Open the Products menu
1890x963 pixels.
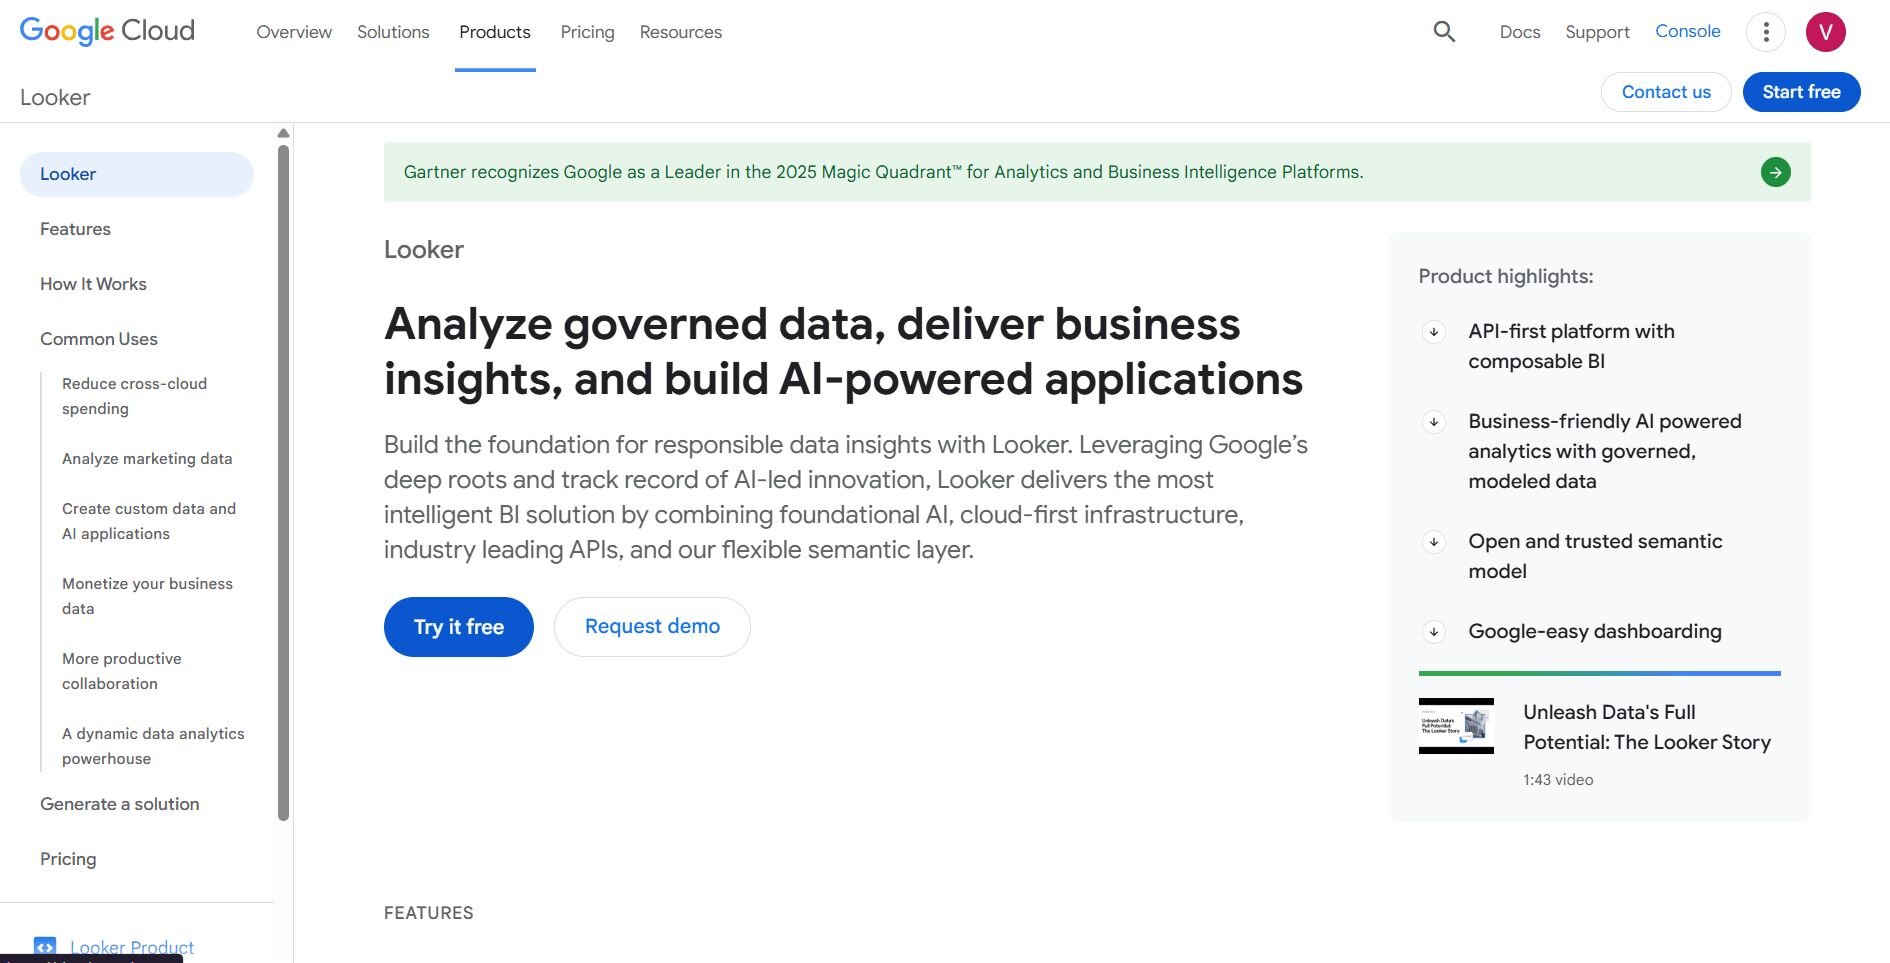494,32
